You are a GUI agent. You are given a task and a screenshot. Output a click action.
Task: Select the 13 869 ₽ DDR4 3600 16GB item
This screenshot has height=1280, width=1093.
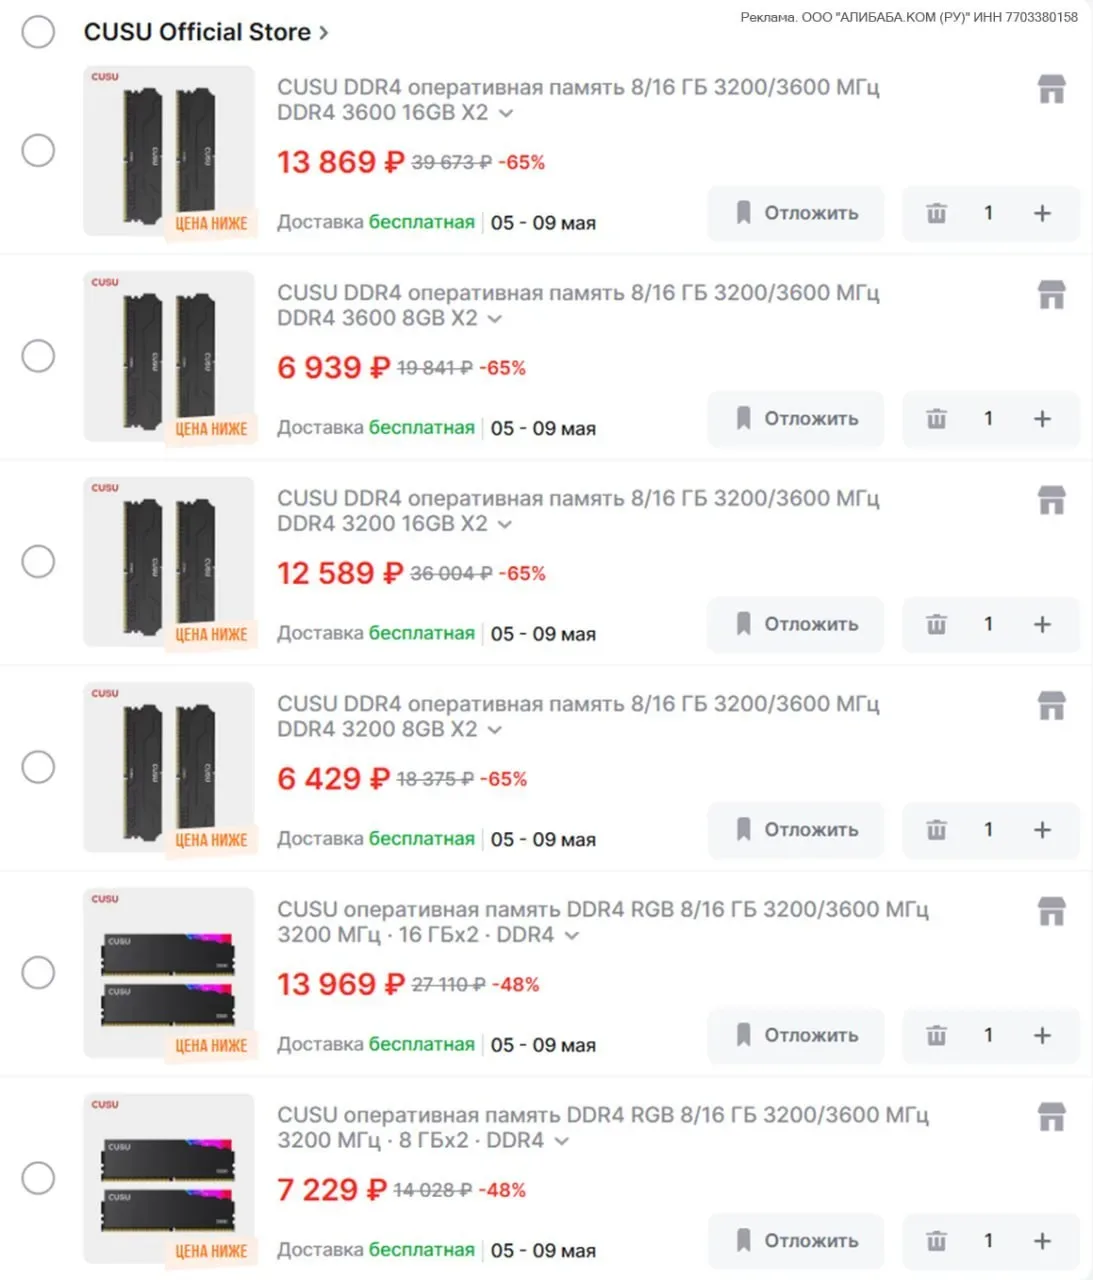pos(38,151)
